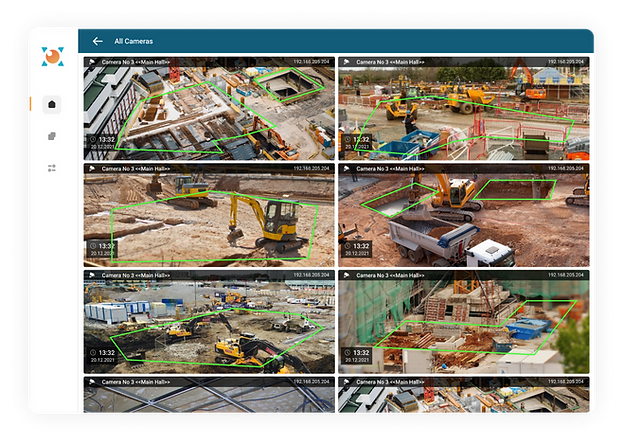Click the IP address label on the red barriers feed

(567, 63)
